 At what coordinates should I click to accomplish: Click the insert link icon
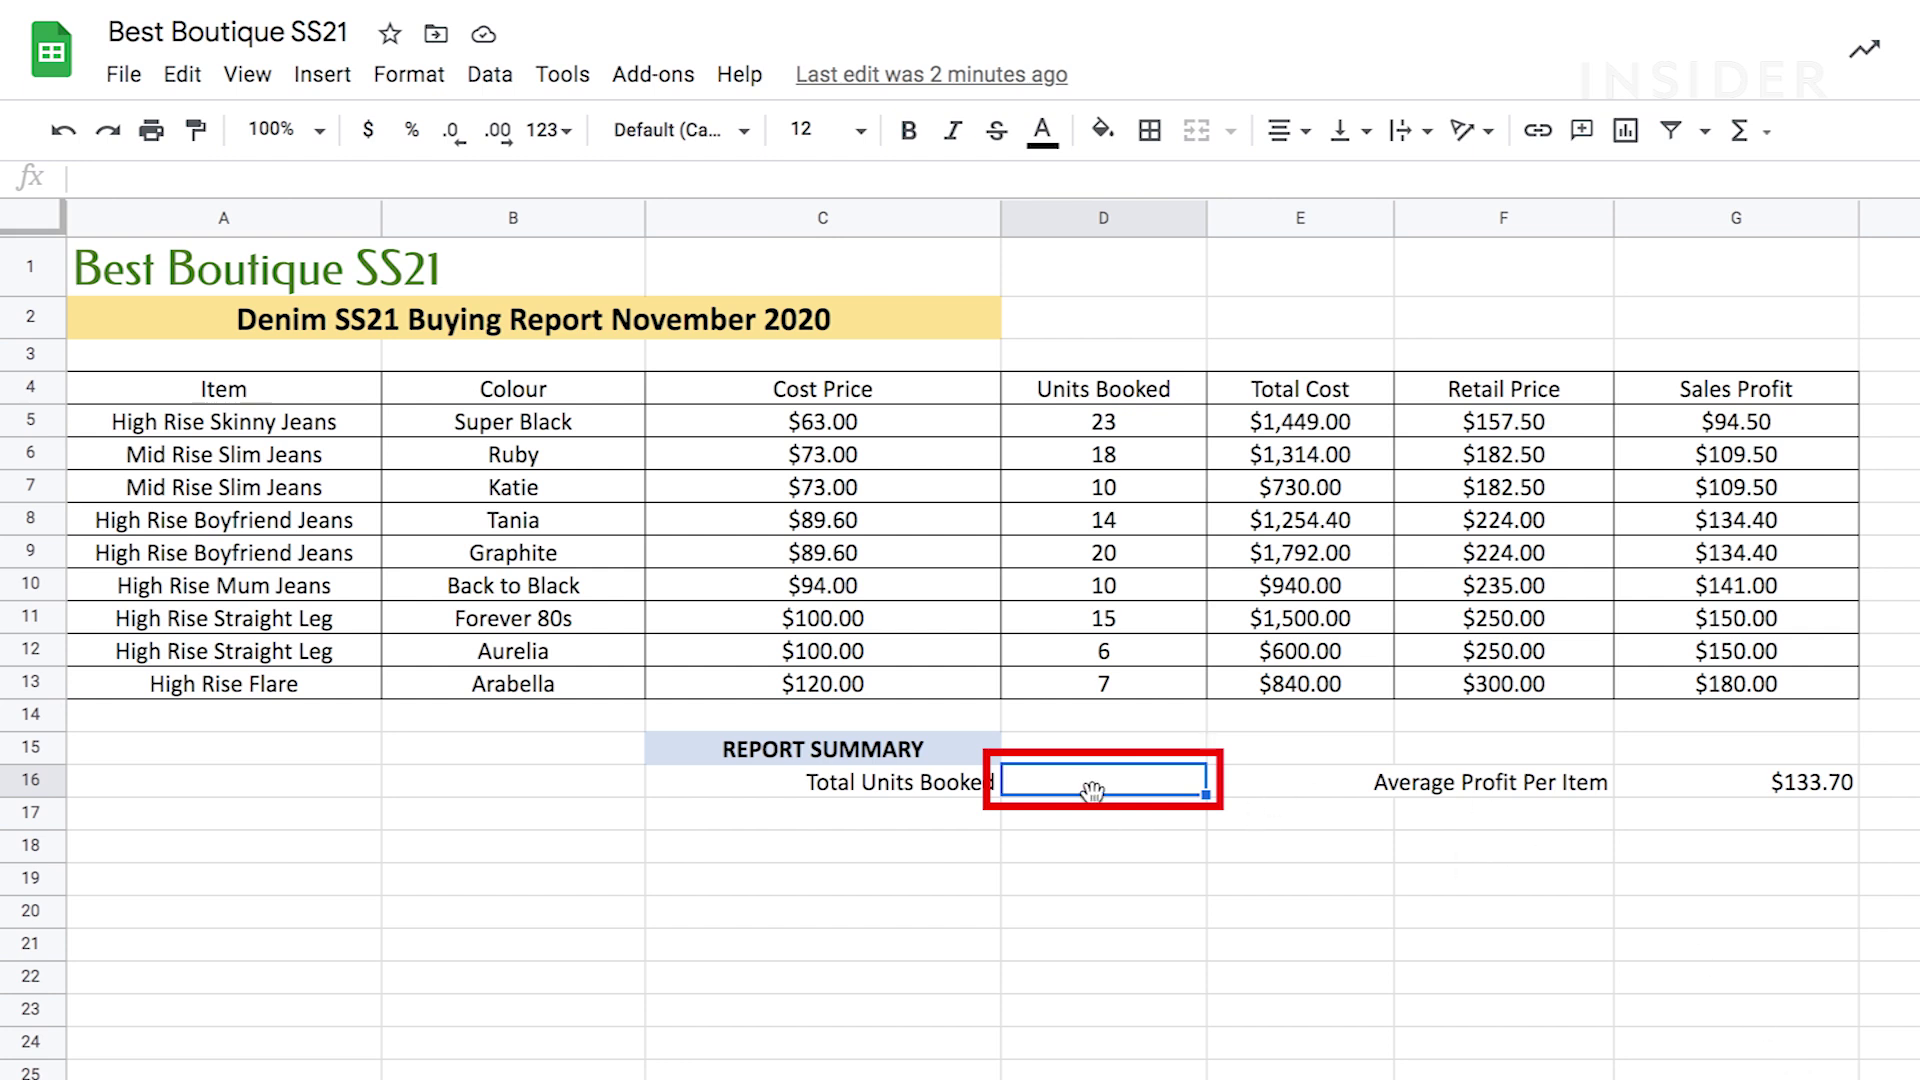[1537, 131]
